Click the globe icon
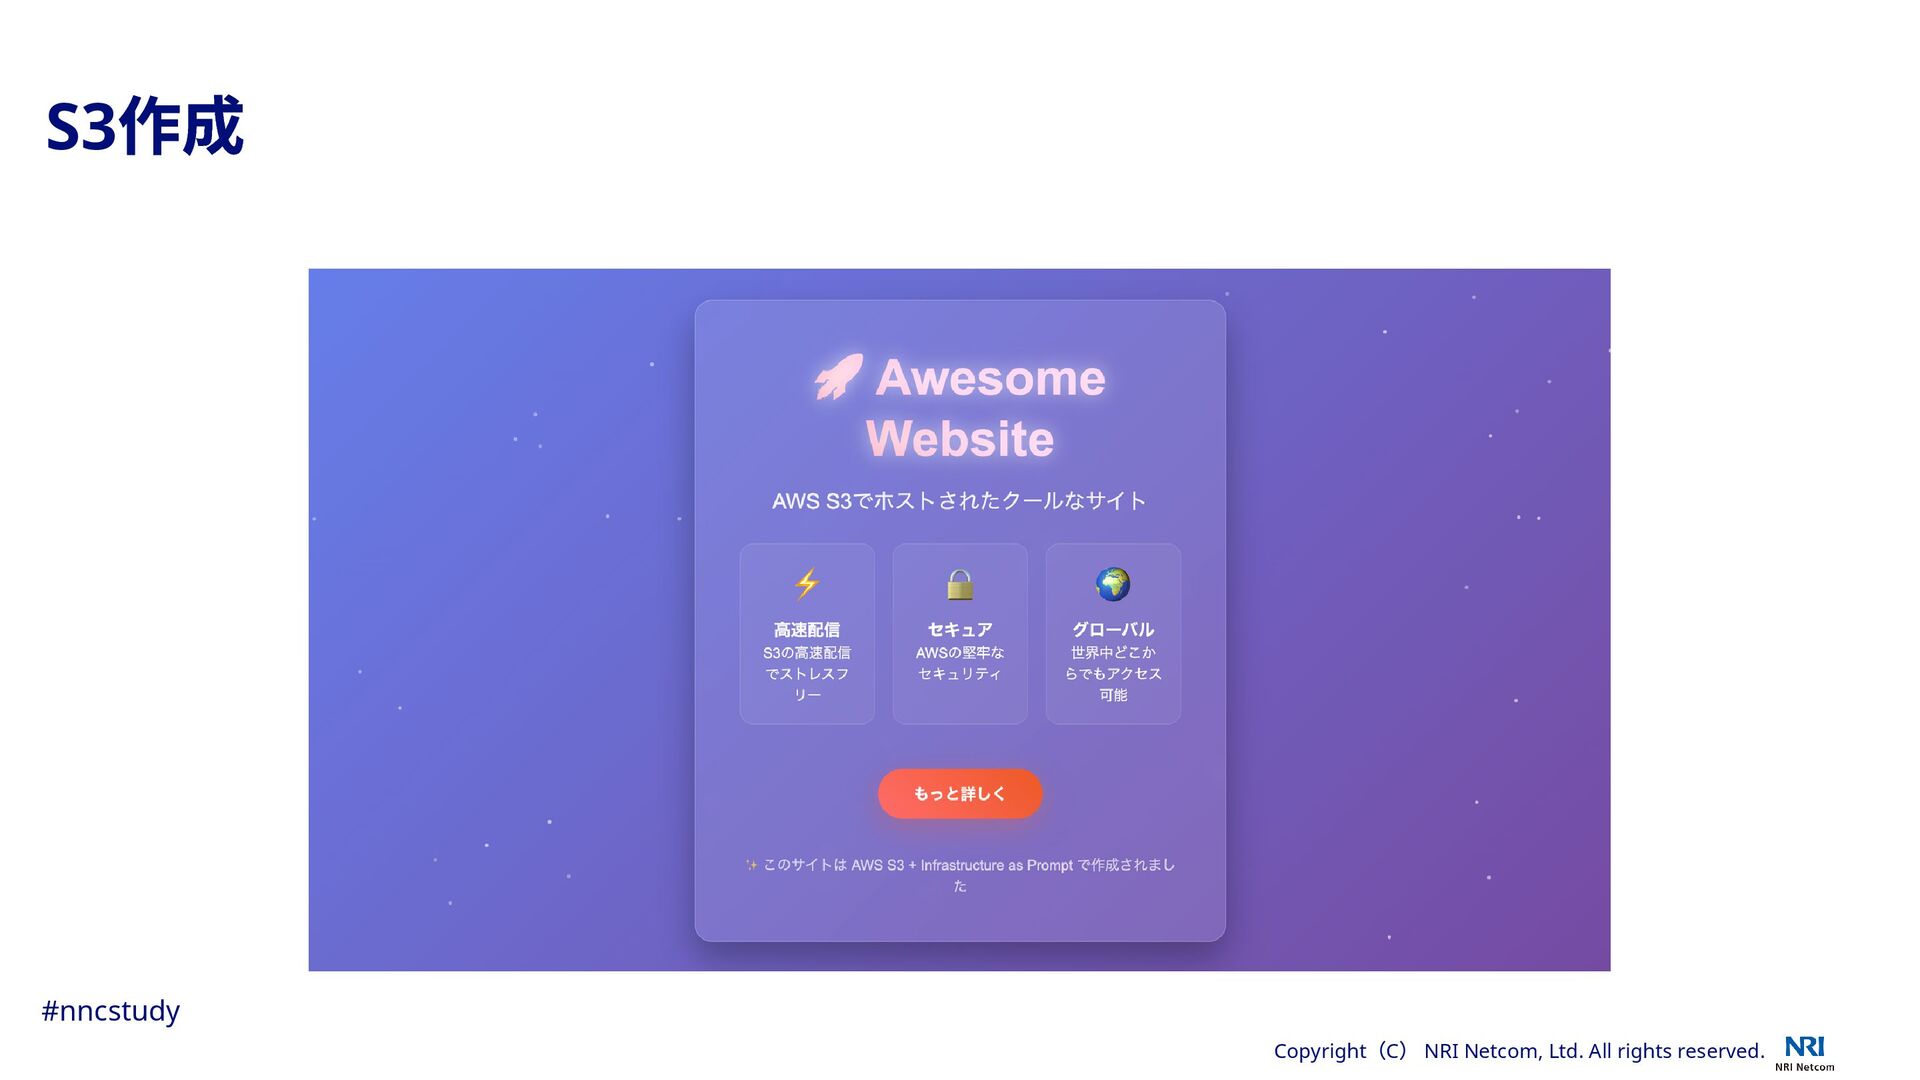This screenshot has width=1920, height=1080. point(1113,584)
